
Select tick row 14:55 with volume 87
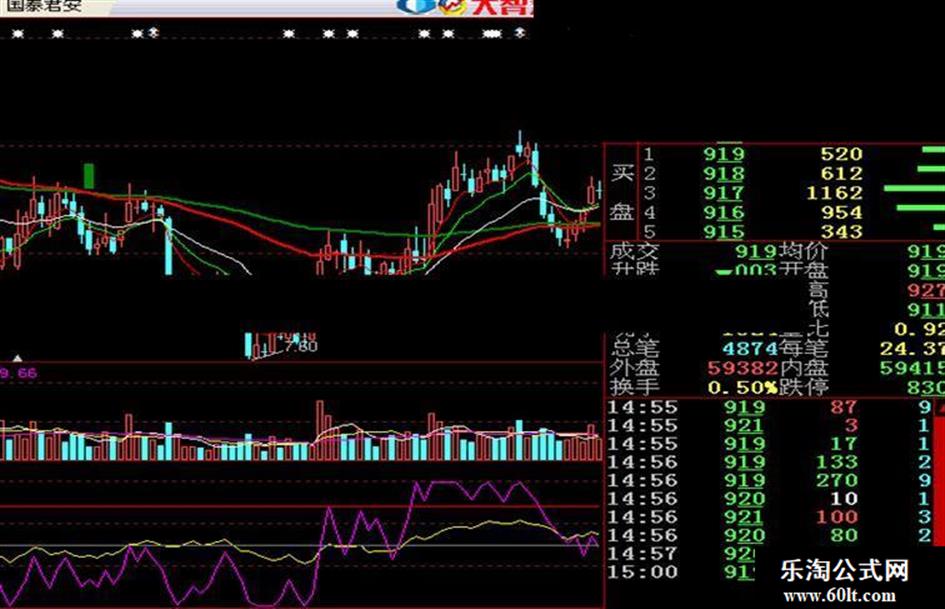(x=769, y=408)
